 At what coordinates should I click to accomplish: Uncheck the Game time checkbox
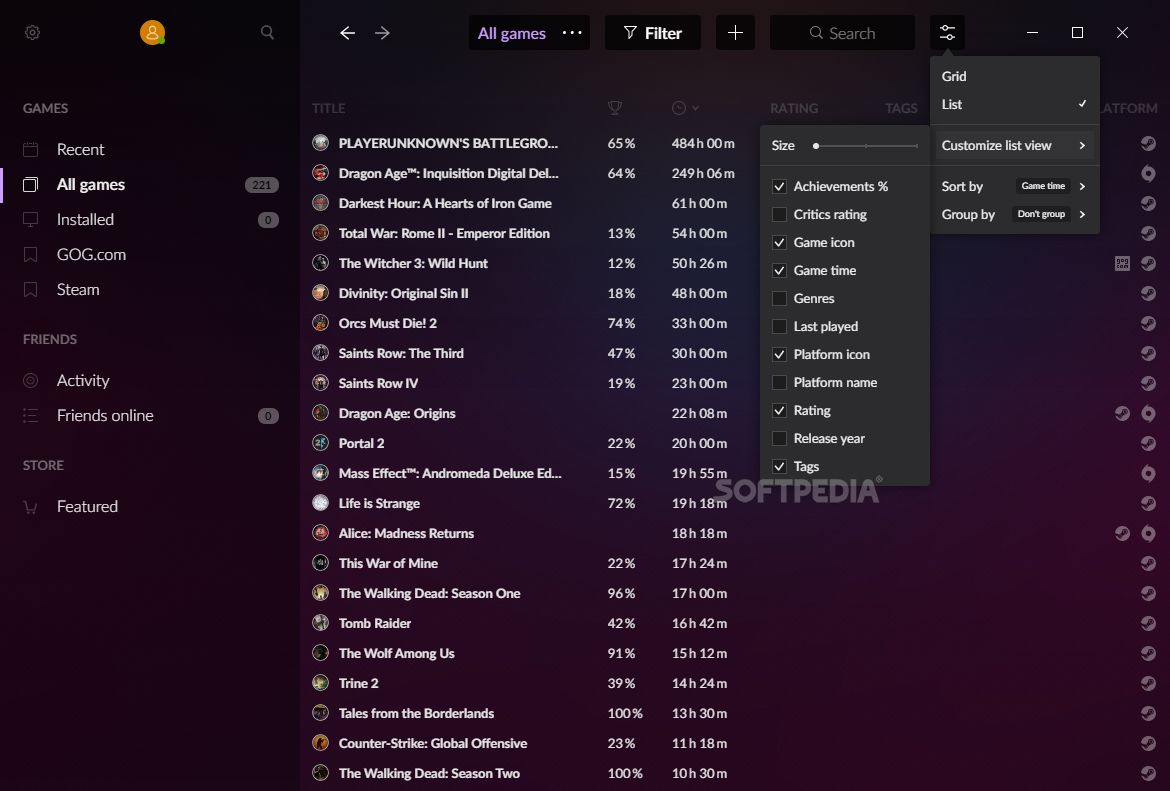(x=779, y=270)
